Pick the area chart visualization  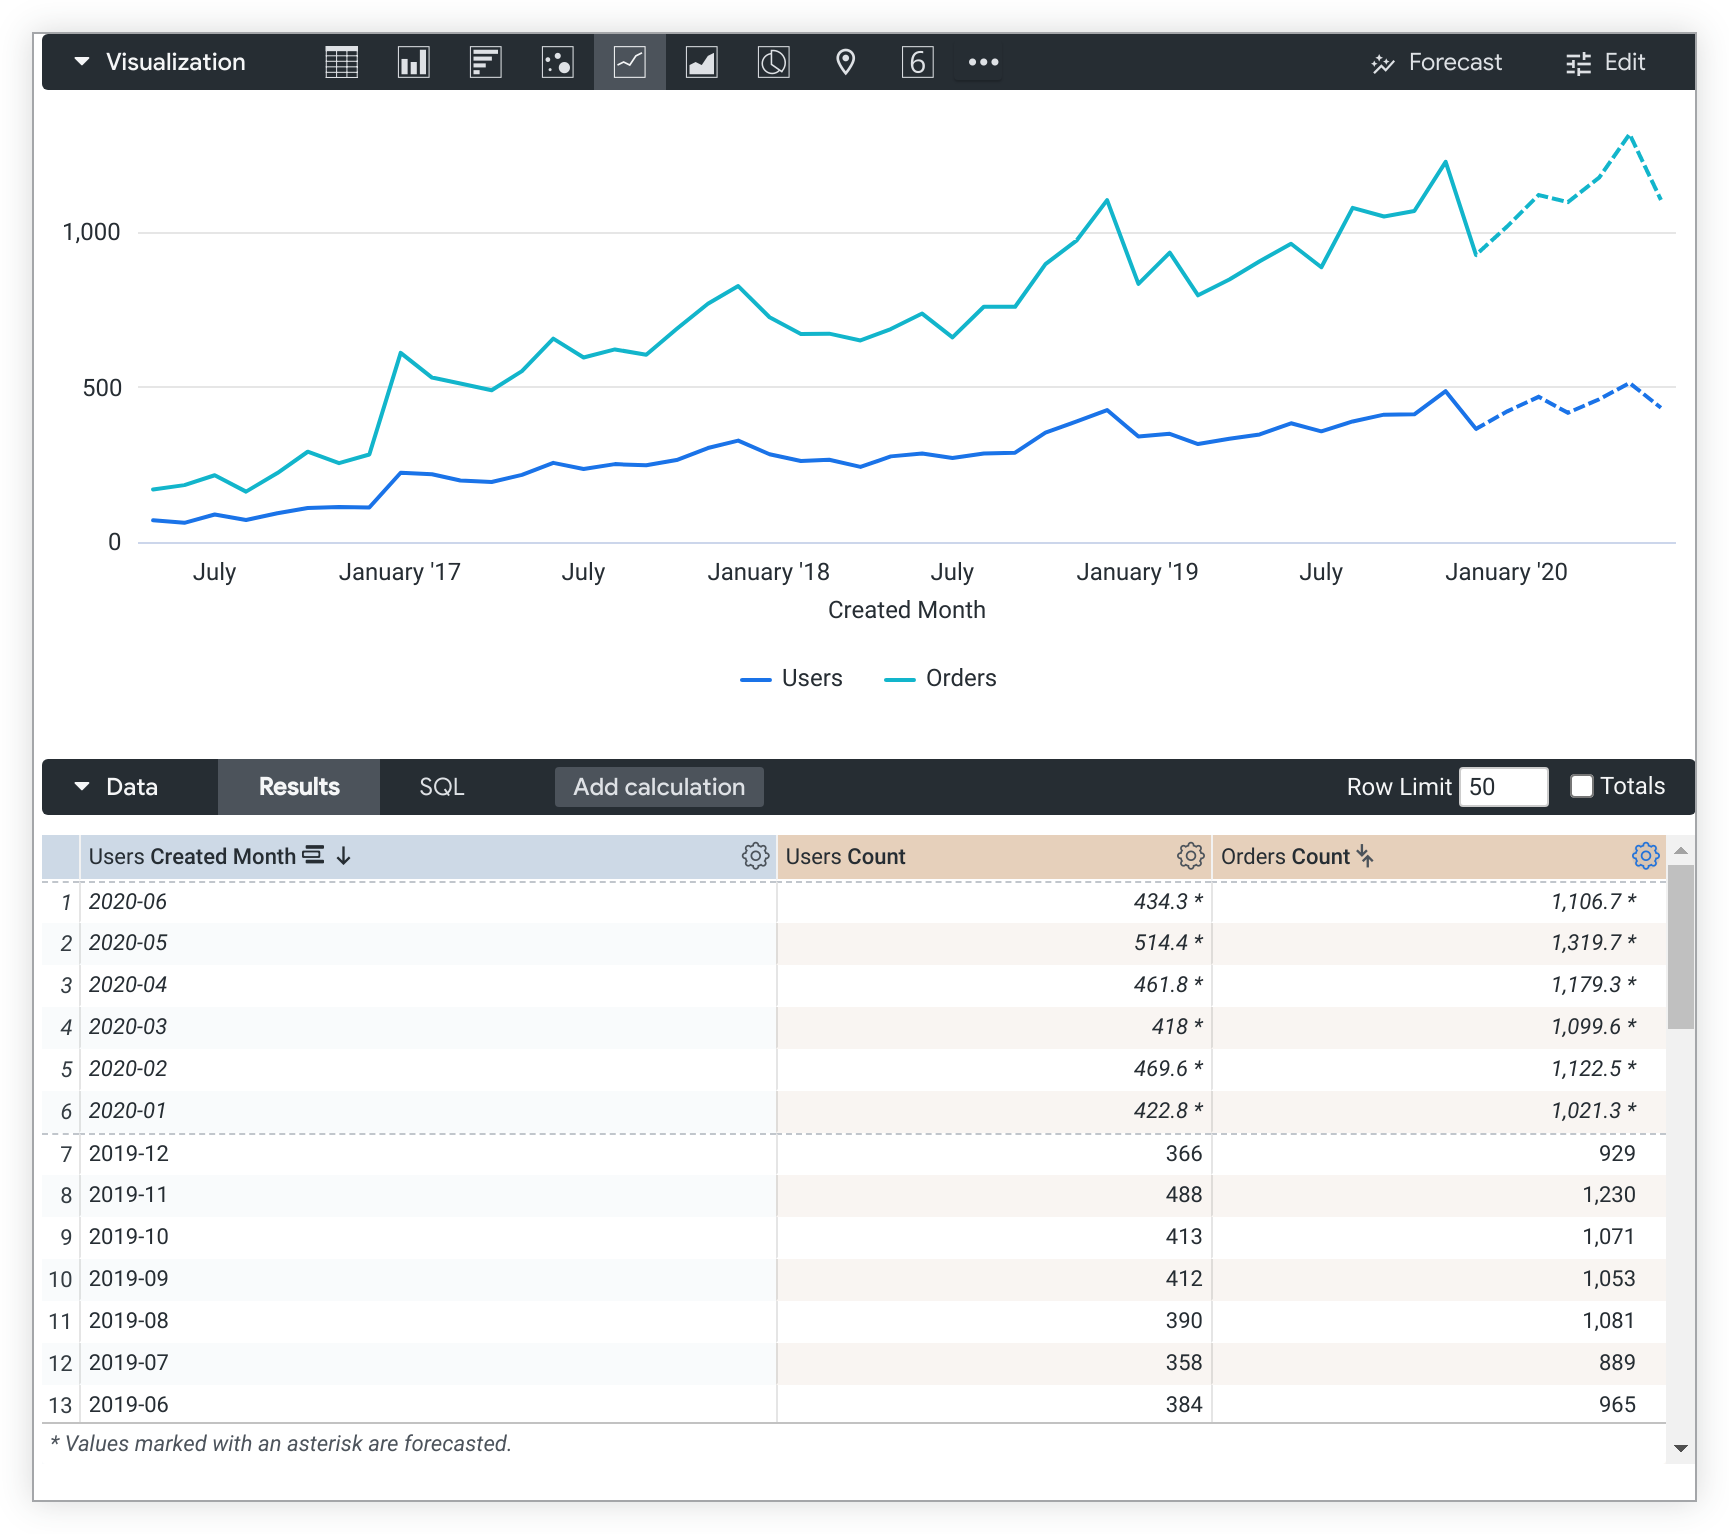pos(701,62)
